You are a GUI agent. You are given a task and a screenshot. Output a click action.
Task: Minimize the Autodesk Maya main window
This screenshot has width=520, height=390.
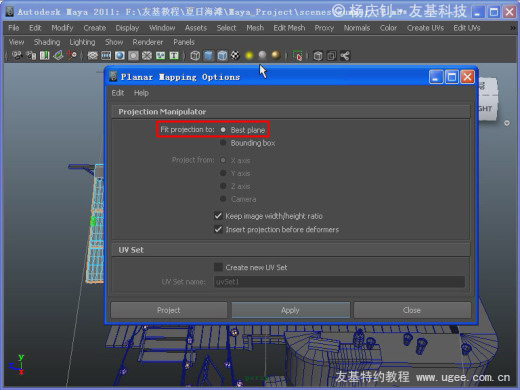pyautogui.click(x=478, y=12)
